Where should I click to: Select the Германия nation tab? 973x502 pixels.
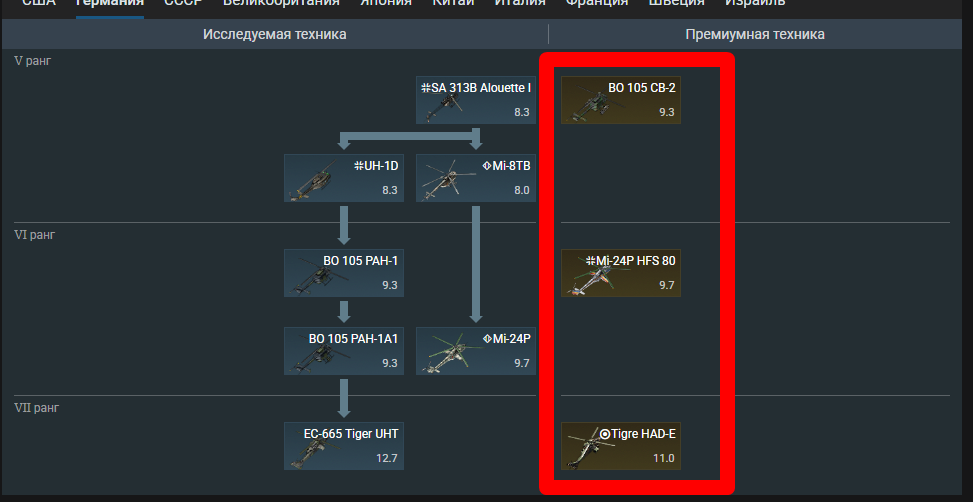(109, 4)
